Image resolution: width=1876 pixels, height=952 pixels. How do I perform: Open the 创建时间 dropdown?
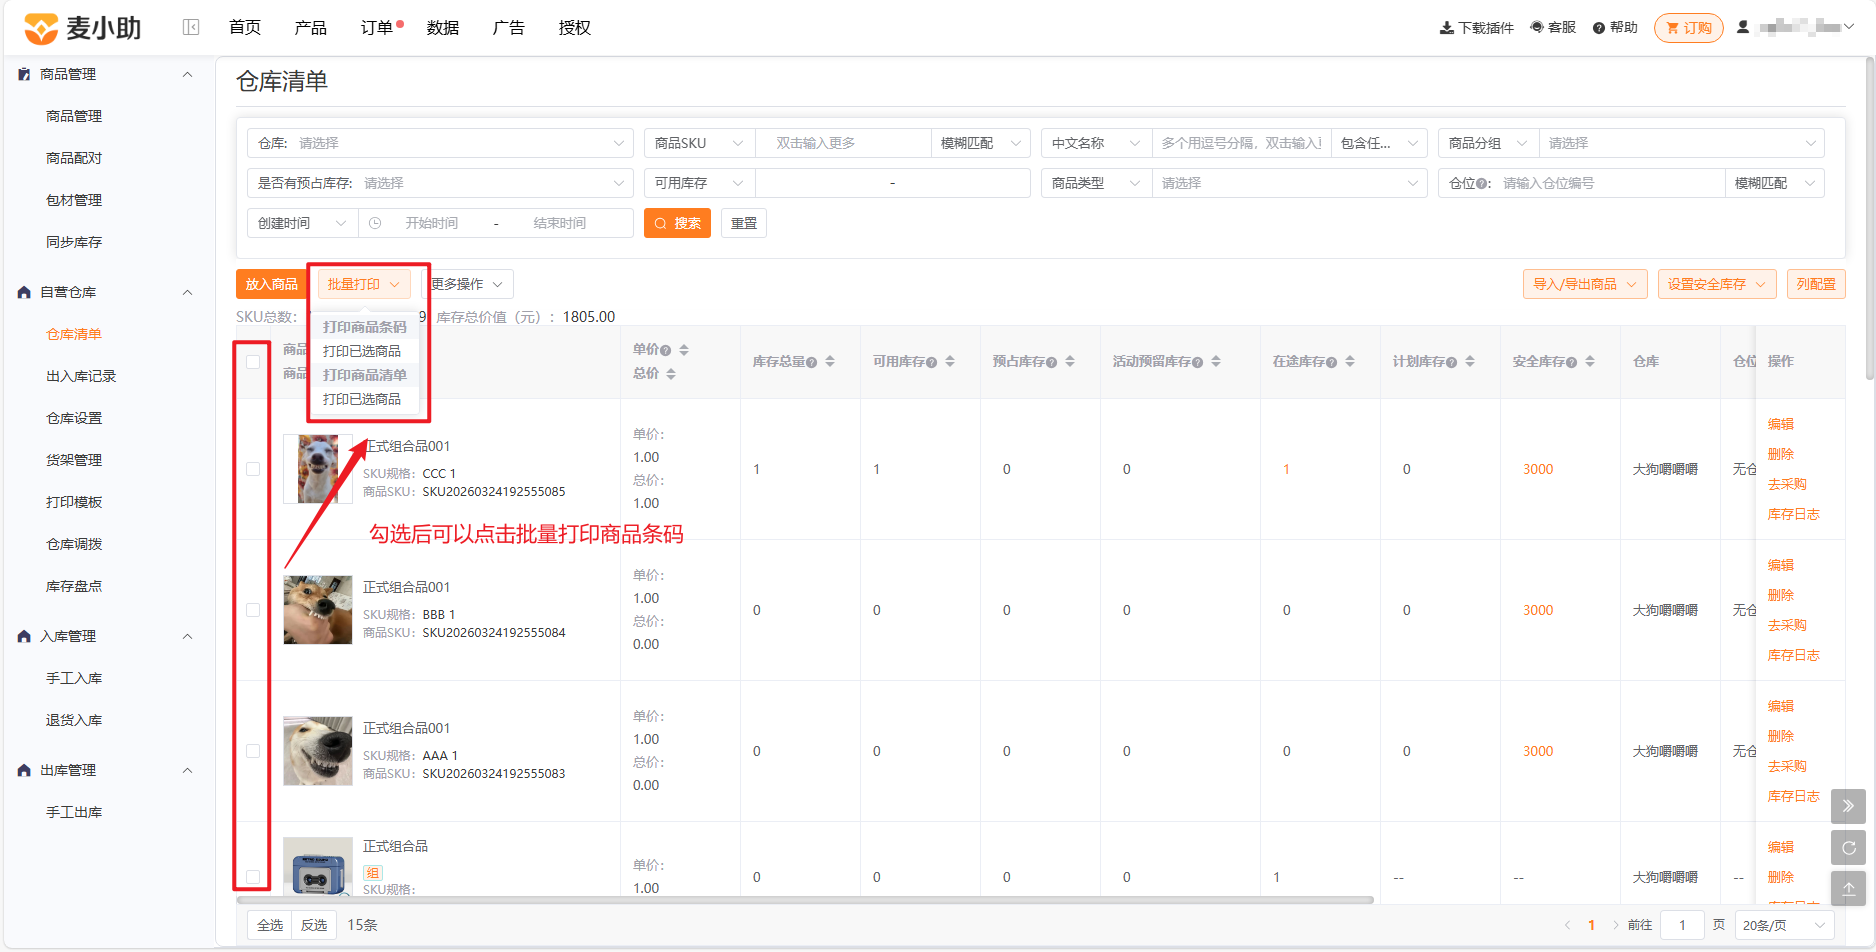pos(302,223)
